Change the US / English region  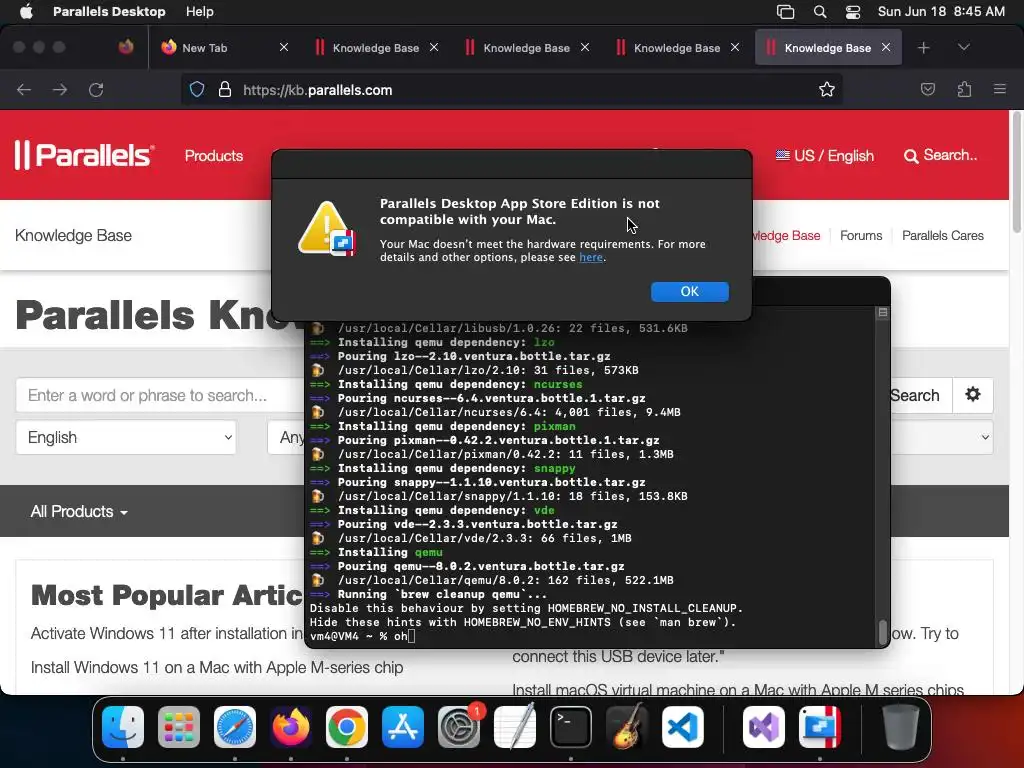point(824,155)
